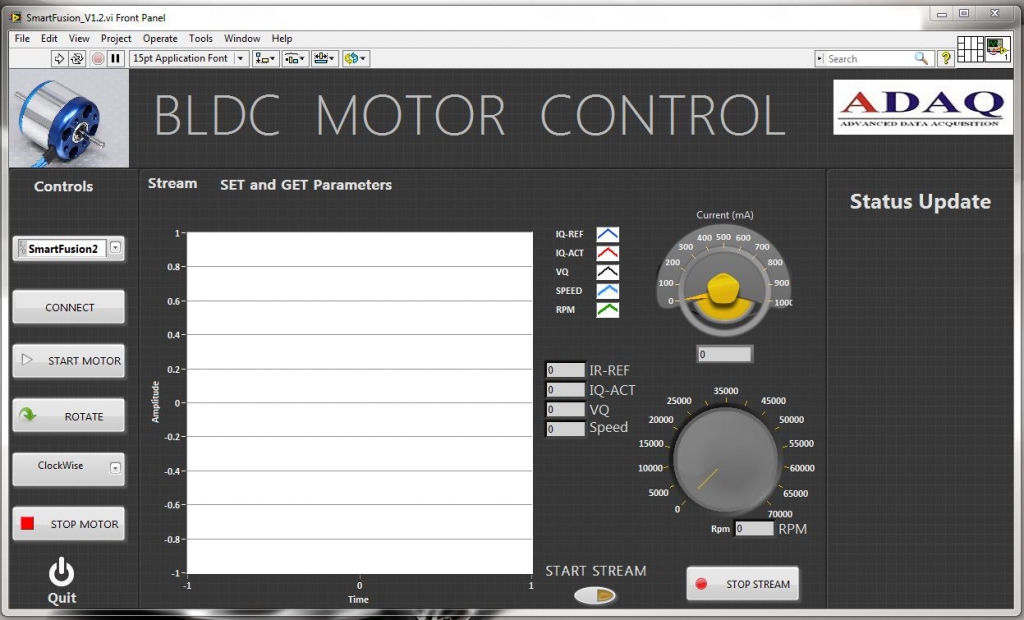Image resolution: width=1024 pixels, height=620 pixels.
Task: Expand the ClockWise direction dropdown
Action: [x=116, y=467]
